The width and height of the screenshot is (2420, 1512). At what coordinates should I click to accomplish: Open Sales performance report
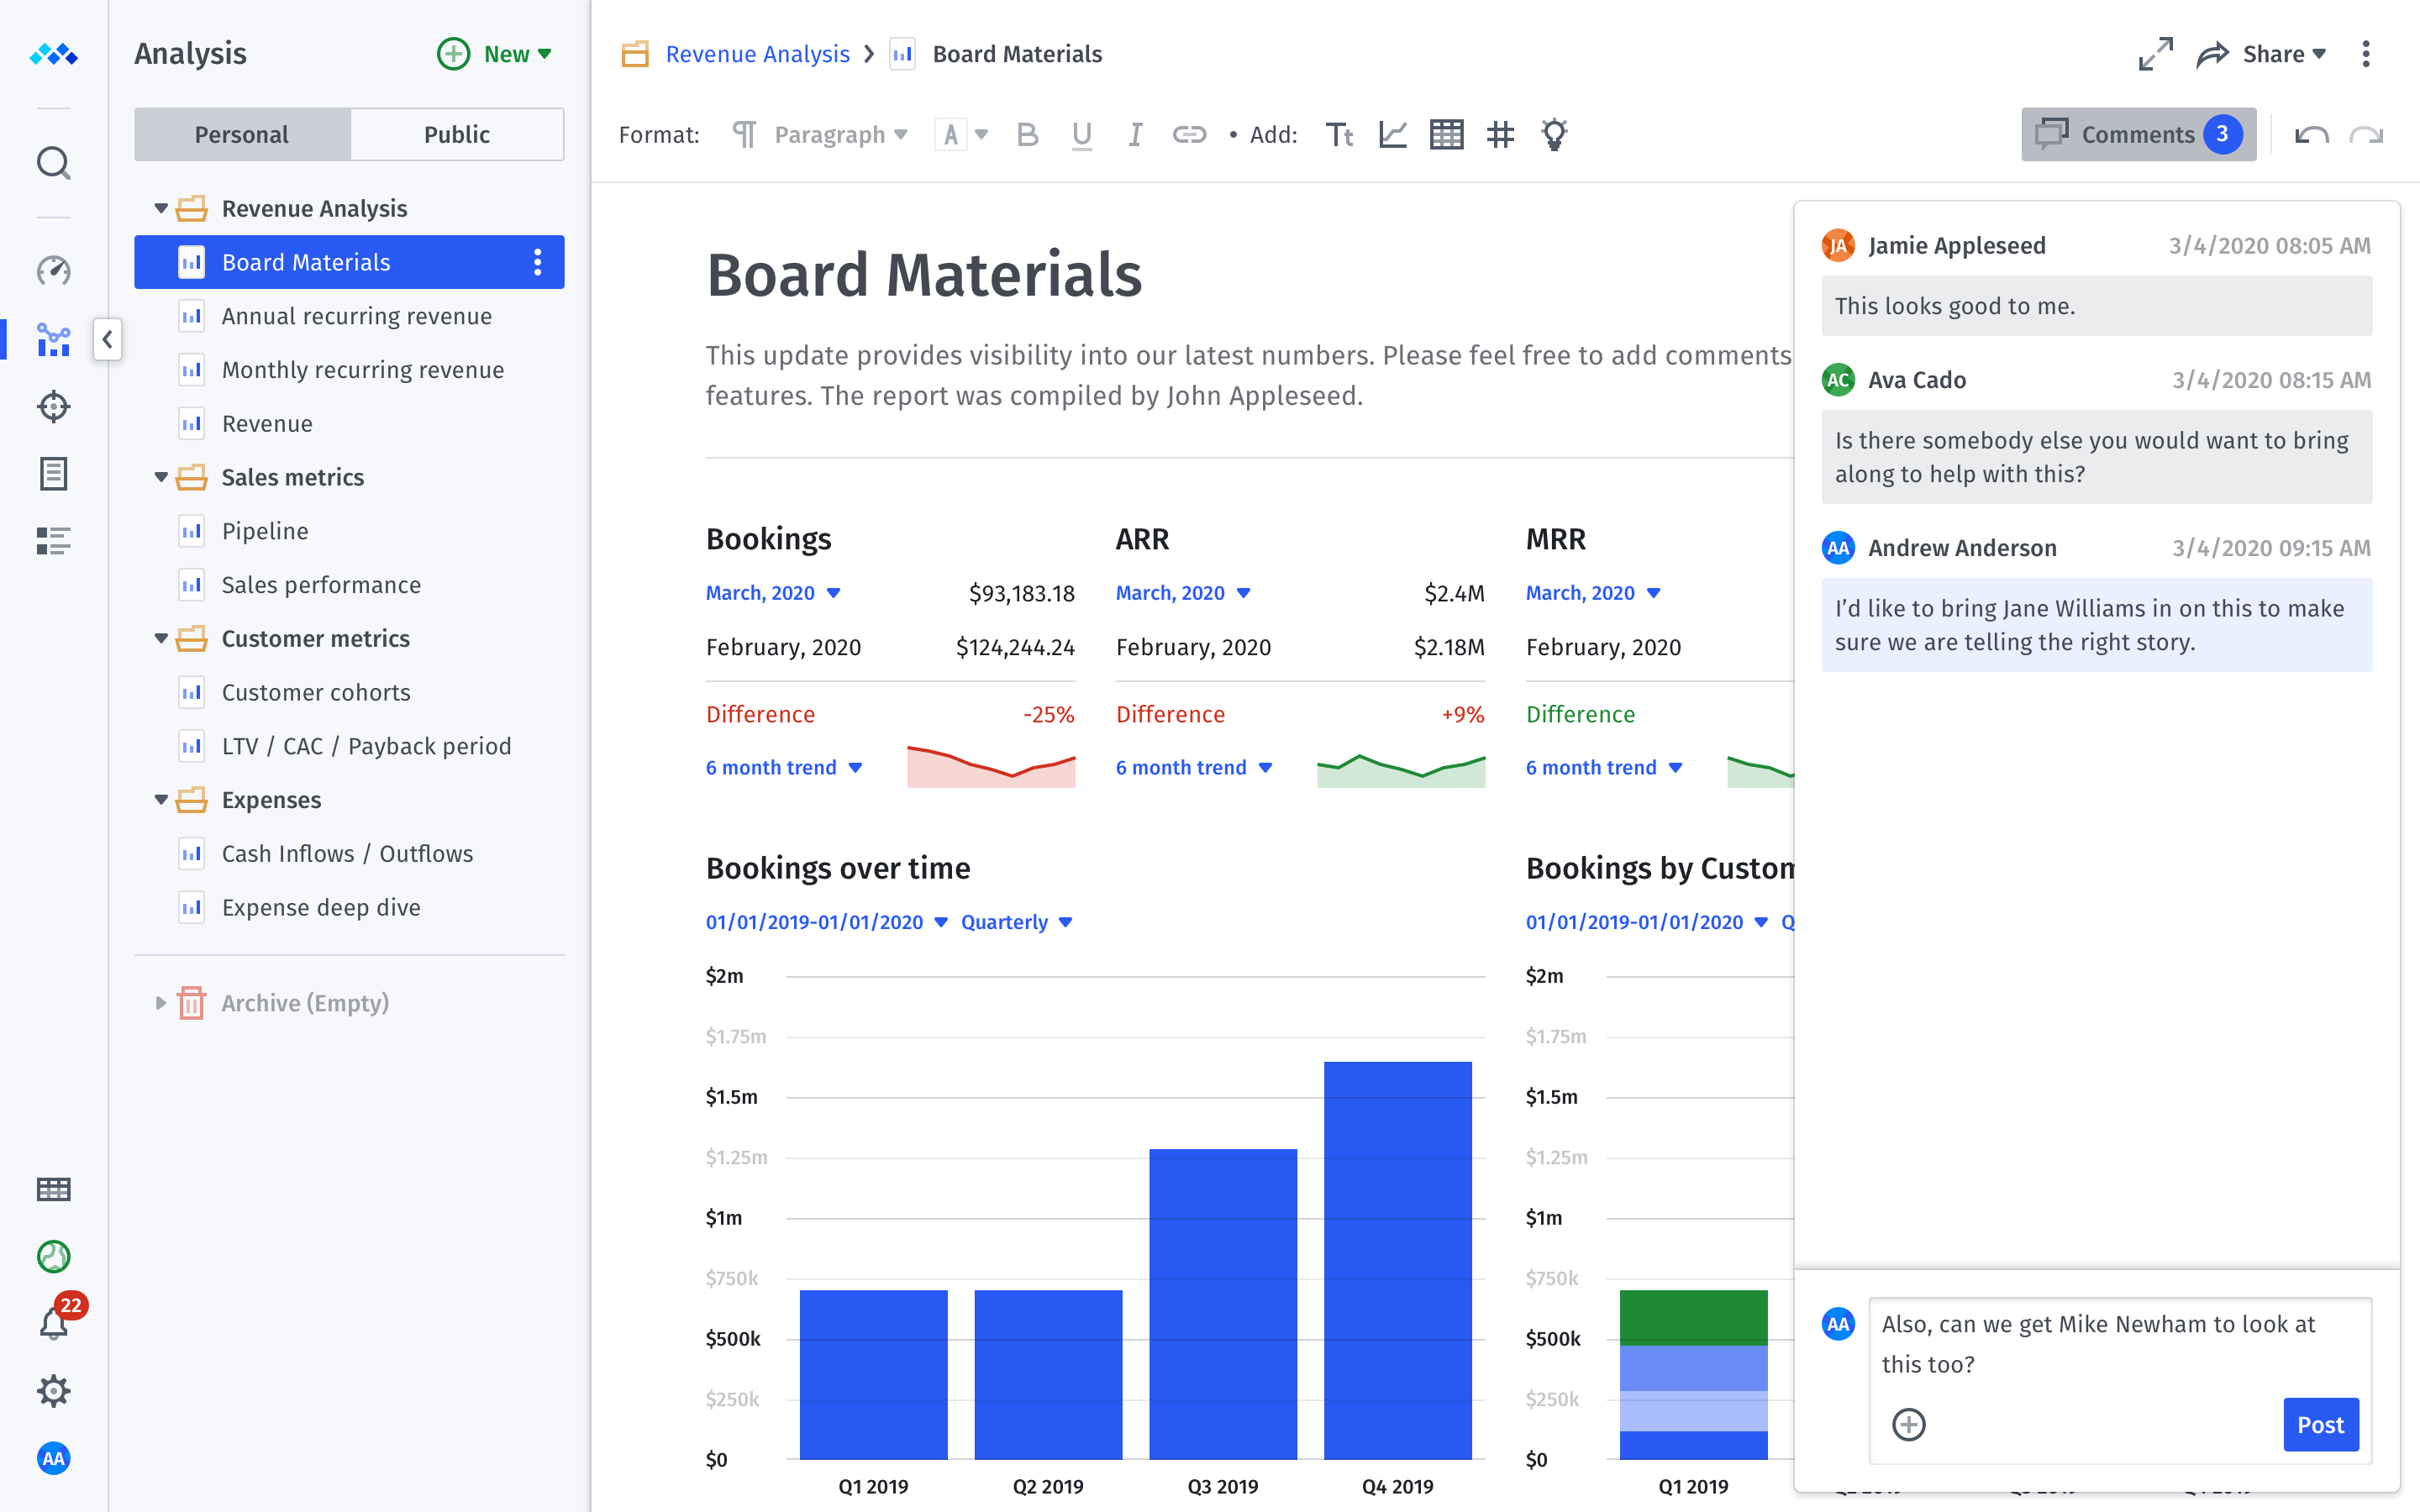pyautogui.click(x=349, y=585)
